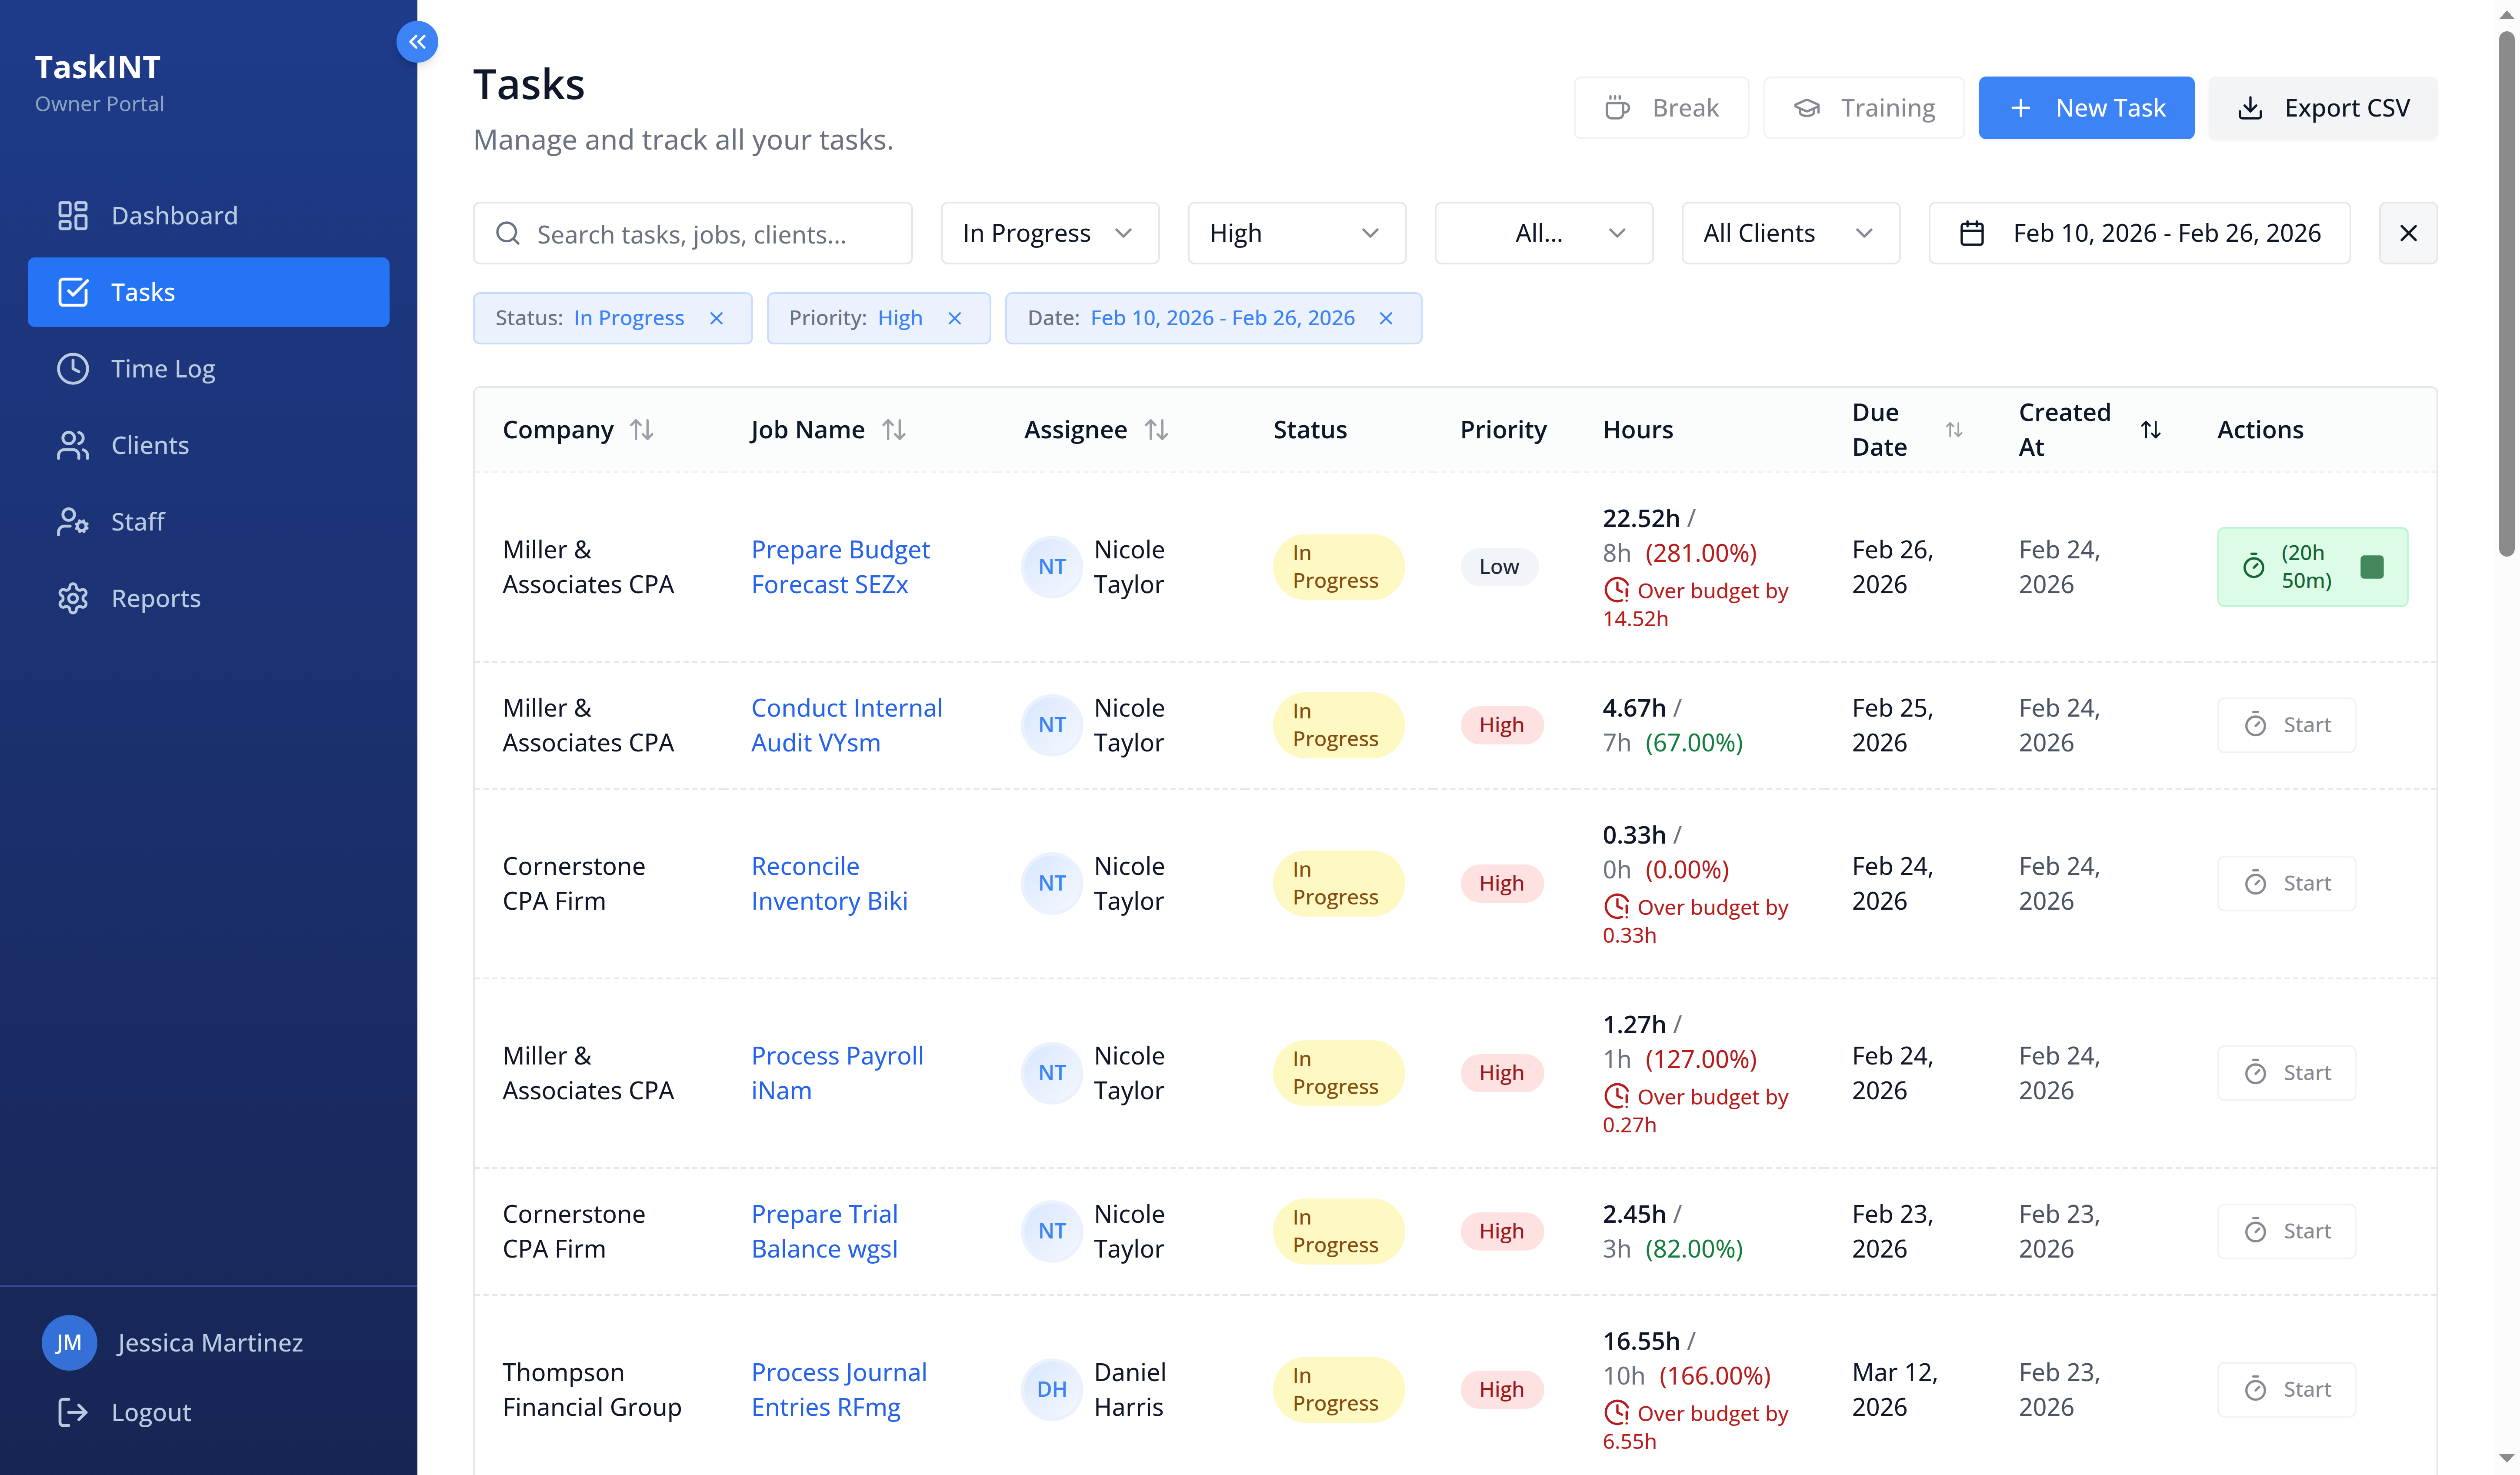Image resolution: width=2520 pixels, height=1475 pixels.
Task: Click the Export CSV button
Action: coord(2322,108)
